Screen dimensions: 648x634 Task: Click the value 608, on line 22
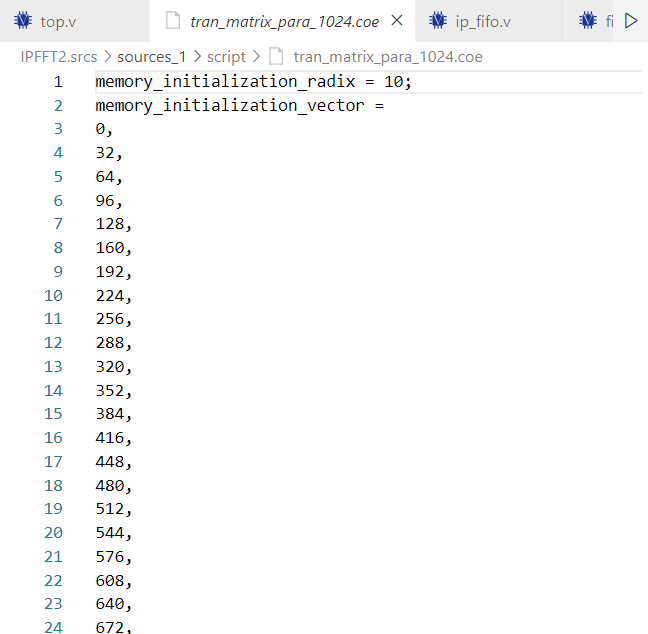point(114,581)
